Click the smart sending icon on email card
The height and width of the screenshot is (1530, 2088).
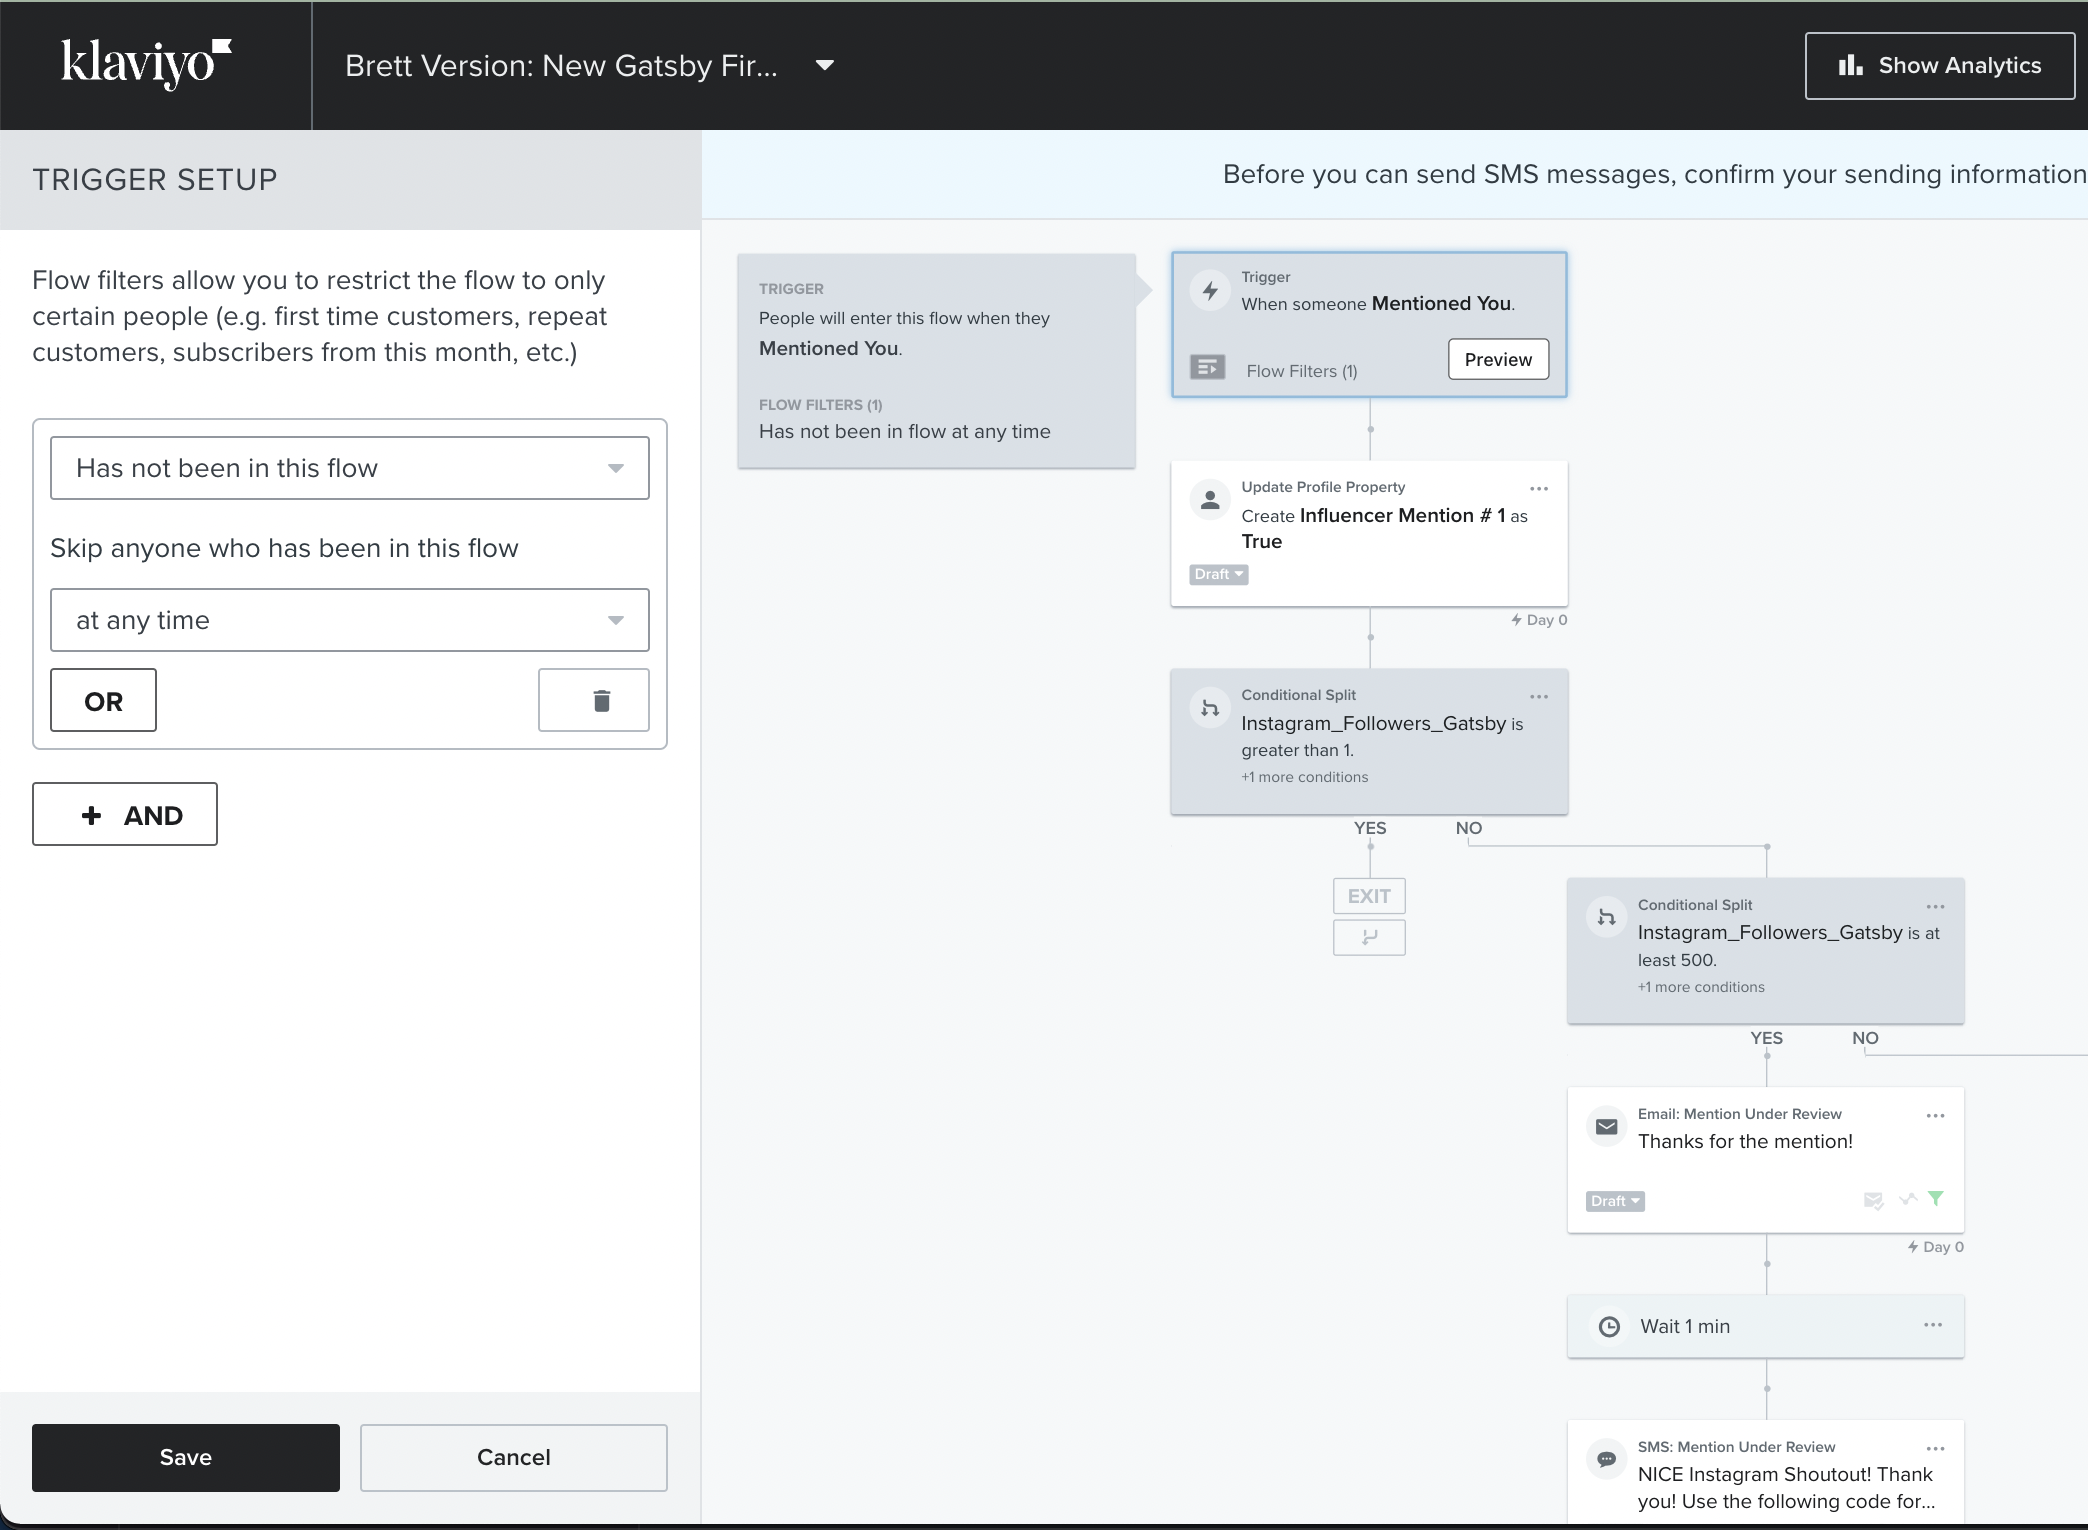(x=1874, y=1200)
